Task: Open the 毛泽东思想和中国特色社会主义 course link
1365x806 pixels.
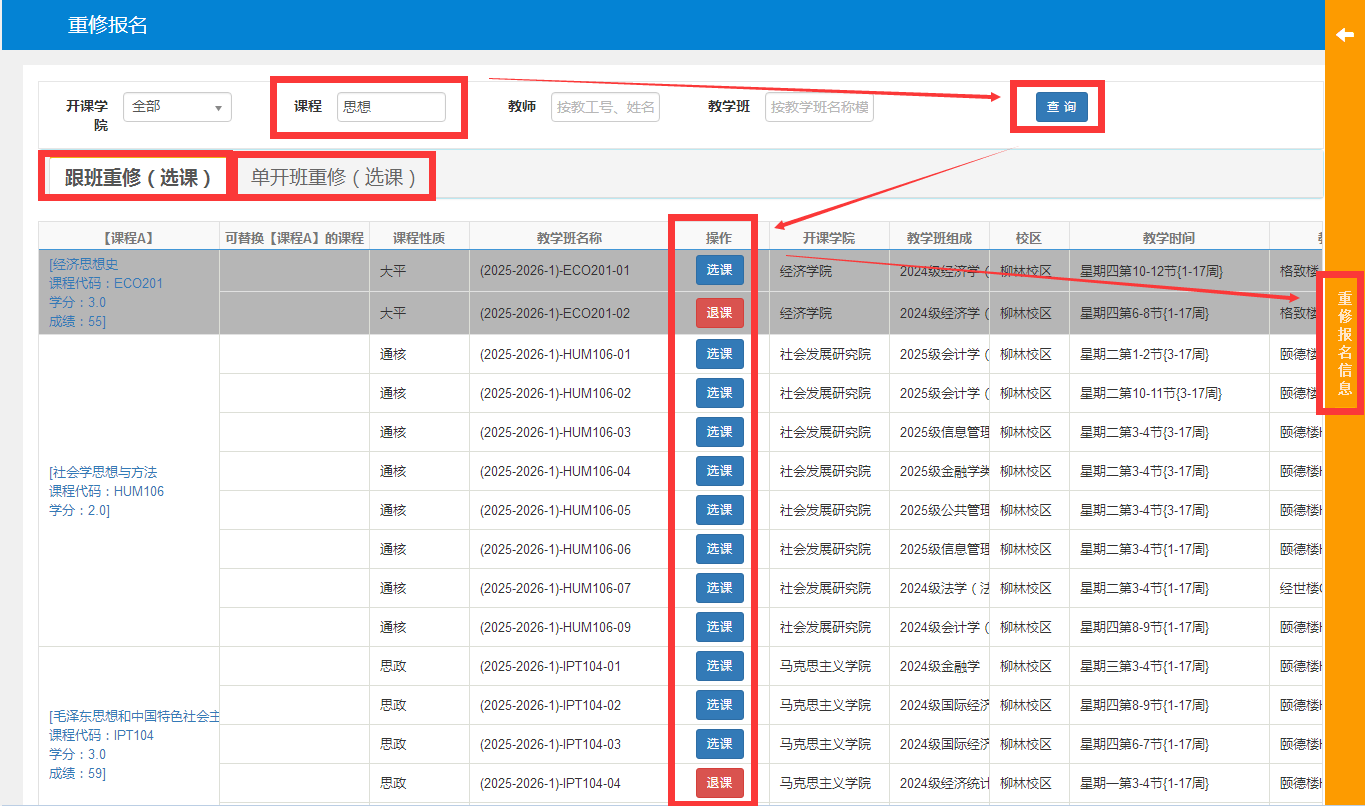Action: click(x=135, y=717)
